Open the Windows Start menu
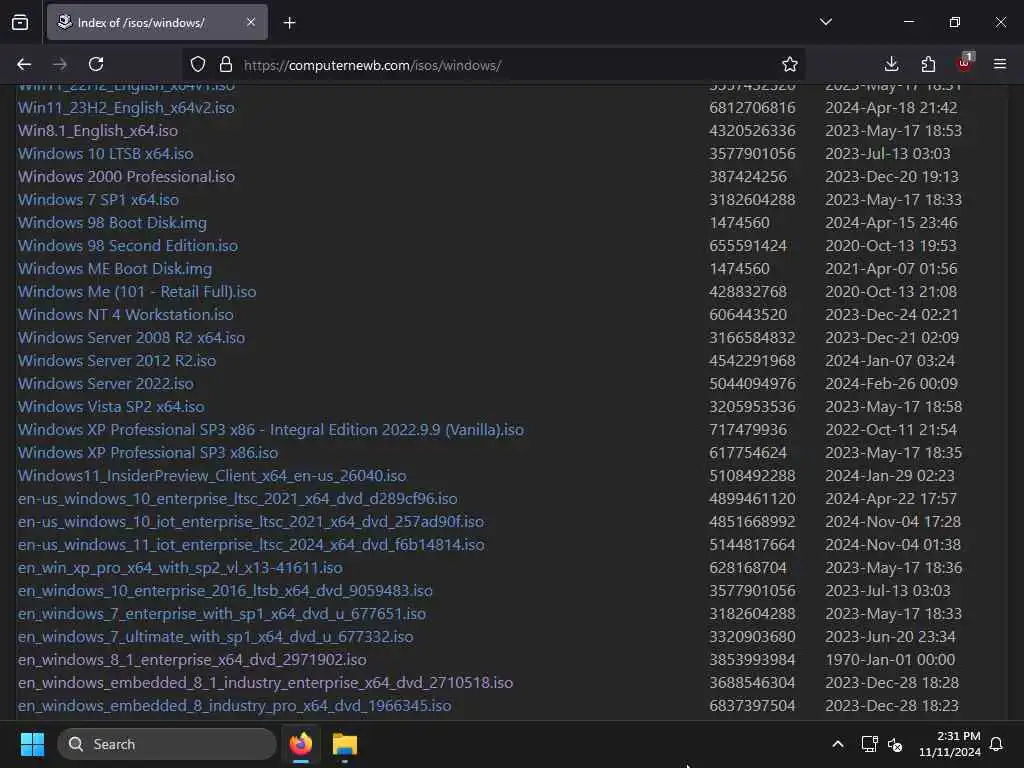1024x768 pixels. [32, 744]
